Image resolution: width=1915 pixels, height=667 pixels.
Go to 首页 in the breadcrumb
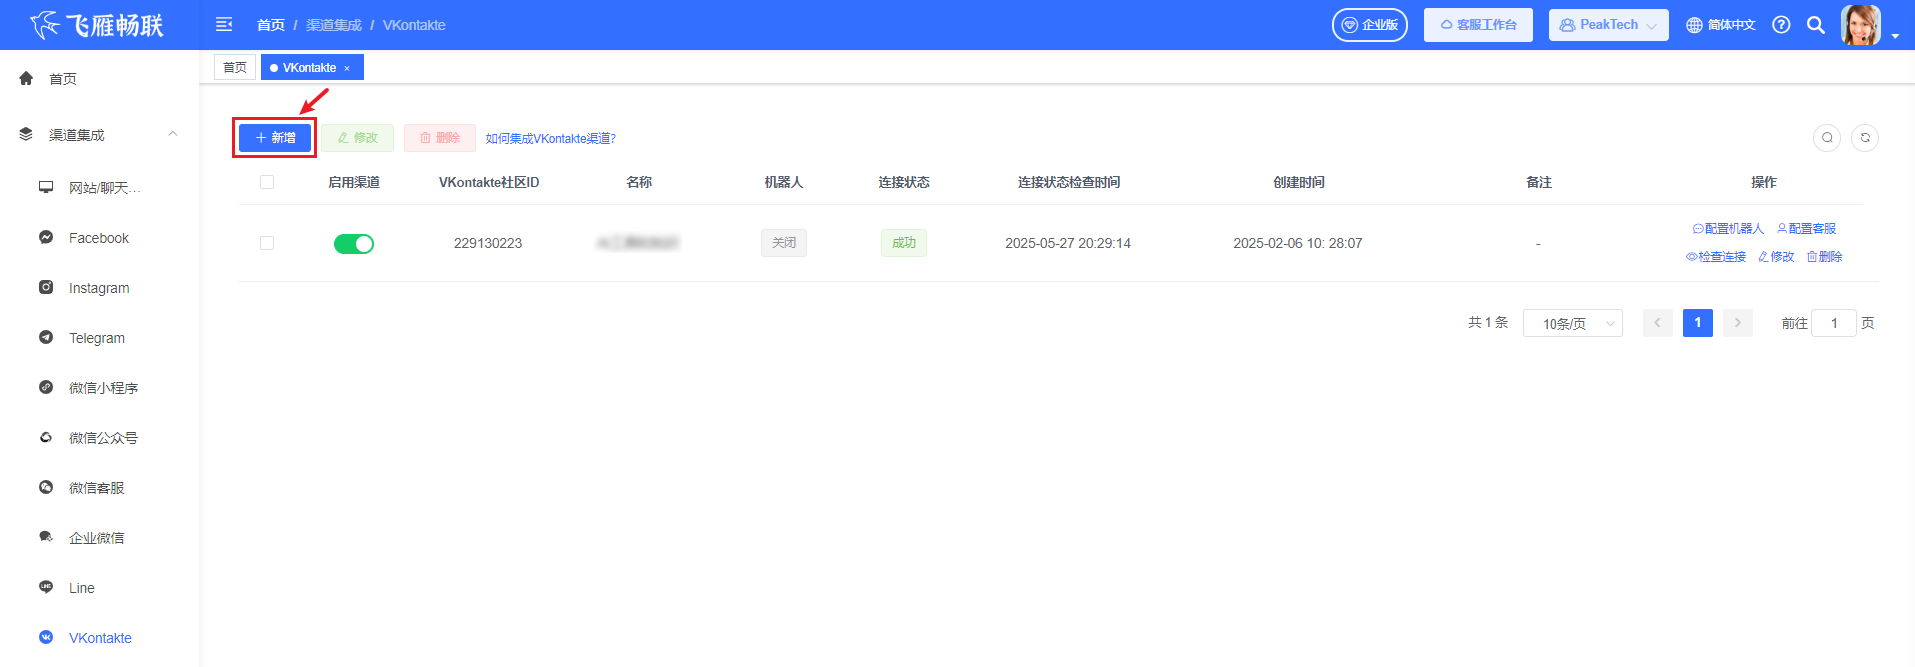point(271,25)
